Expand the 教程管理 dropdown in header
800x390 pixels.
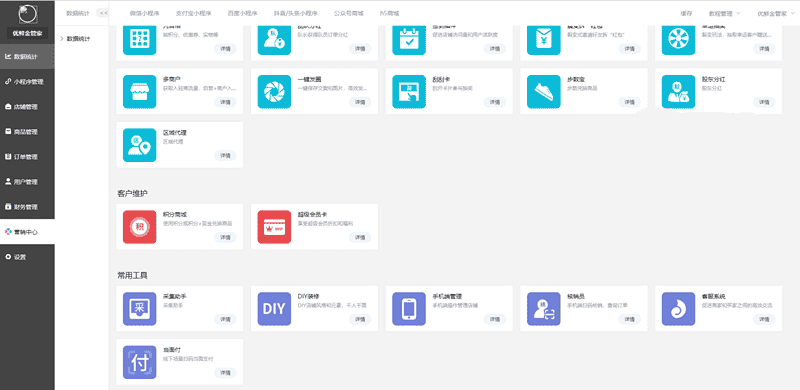click(725, 14)
